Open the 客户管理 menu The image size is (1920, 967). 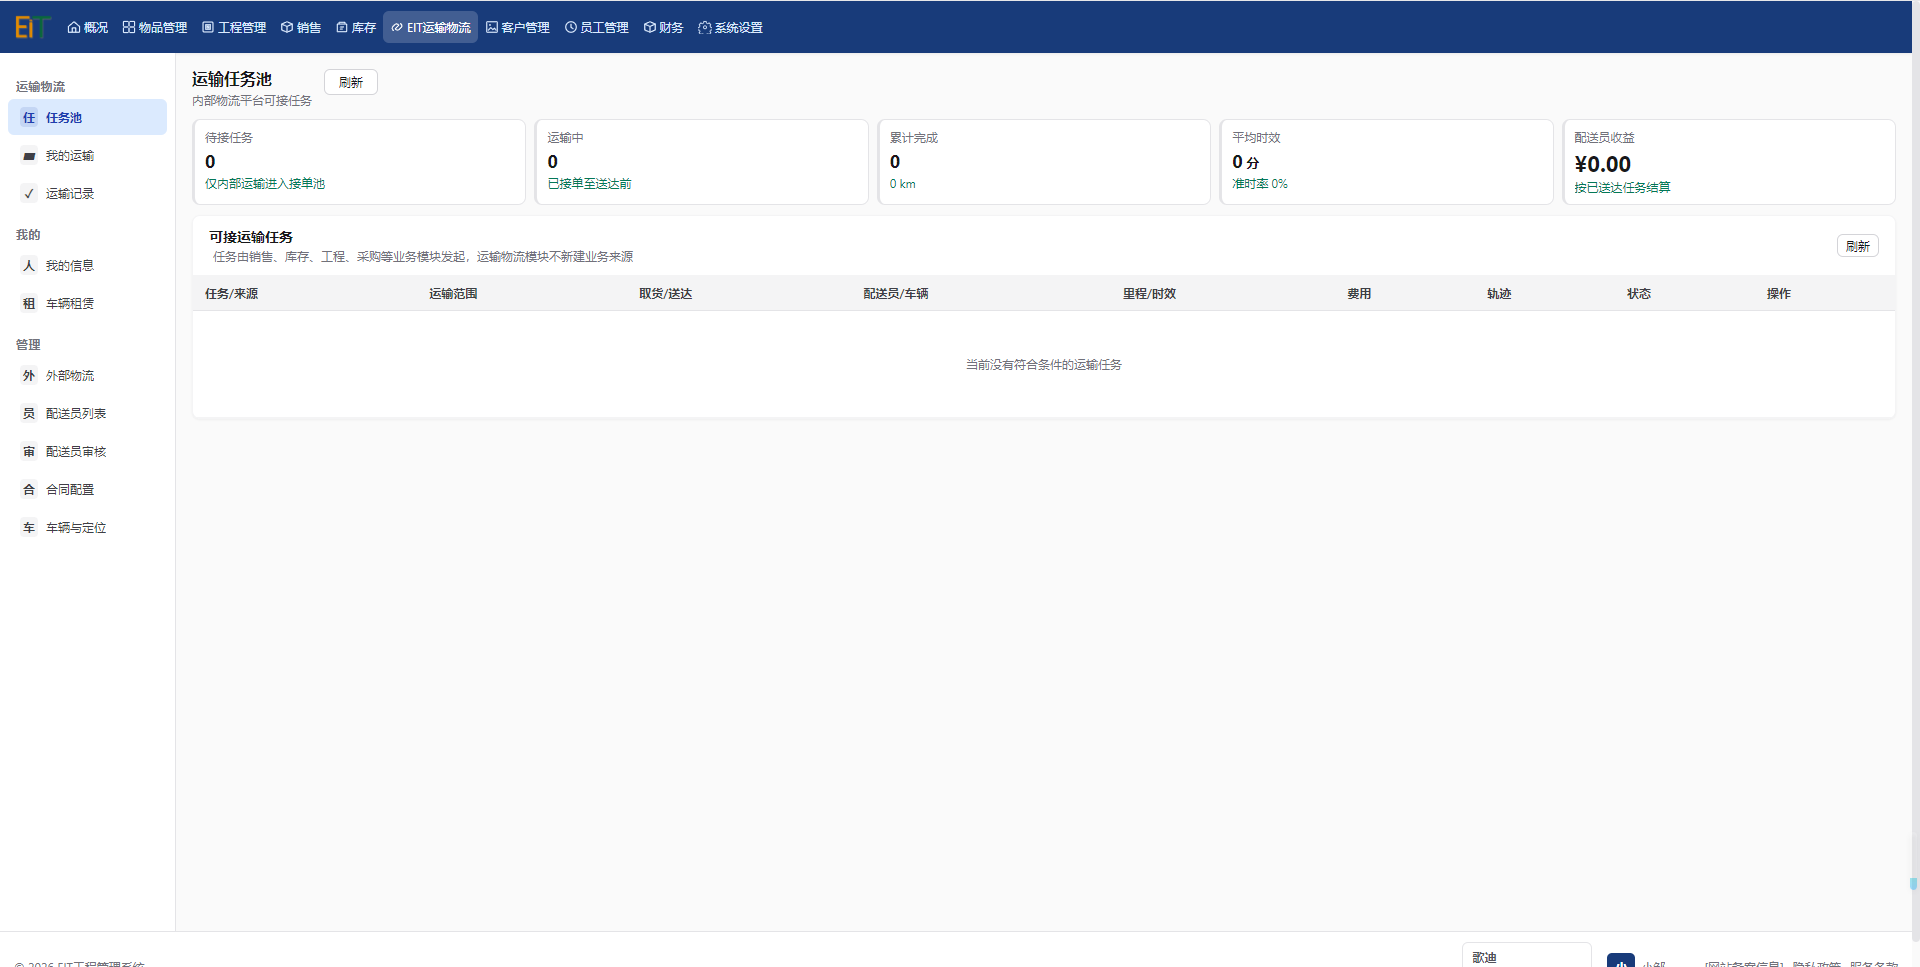click(x=518, y=27)
